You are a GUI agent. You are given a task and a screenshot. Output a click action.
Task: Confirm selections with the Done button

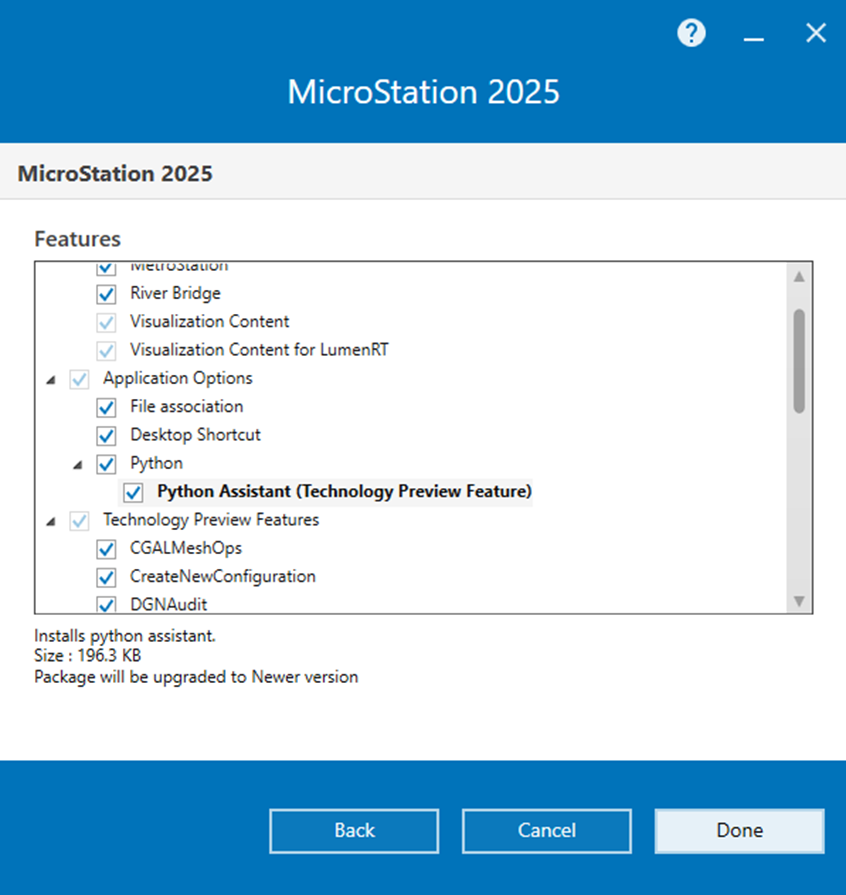point(739,831)
